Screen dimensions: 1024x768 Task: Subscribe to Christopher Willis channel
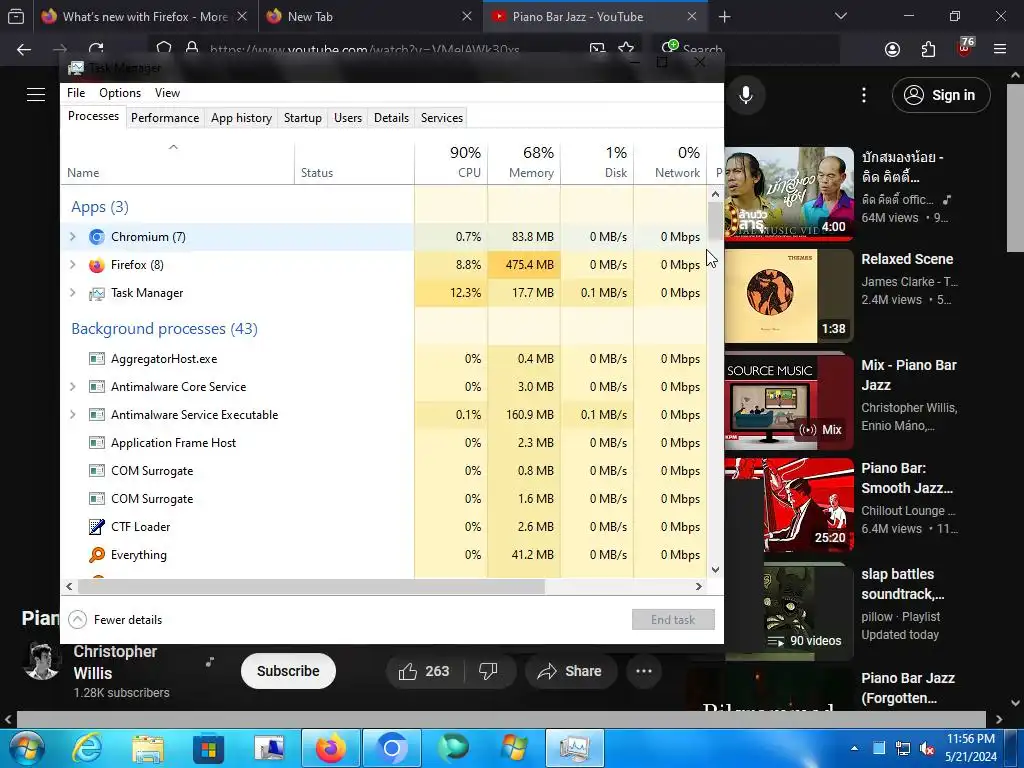[288, 671]
